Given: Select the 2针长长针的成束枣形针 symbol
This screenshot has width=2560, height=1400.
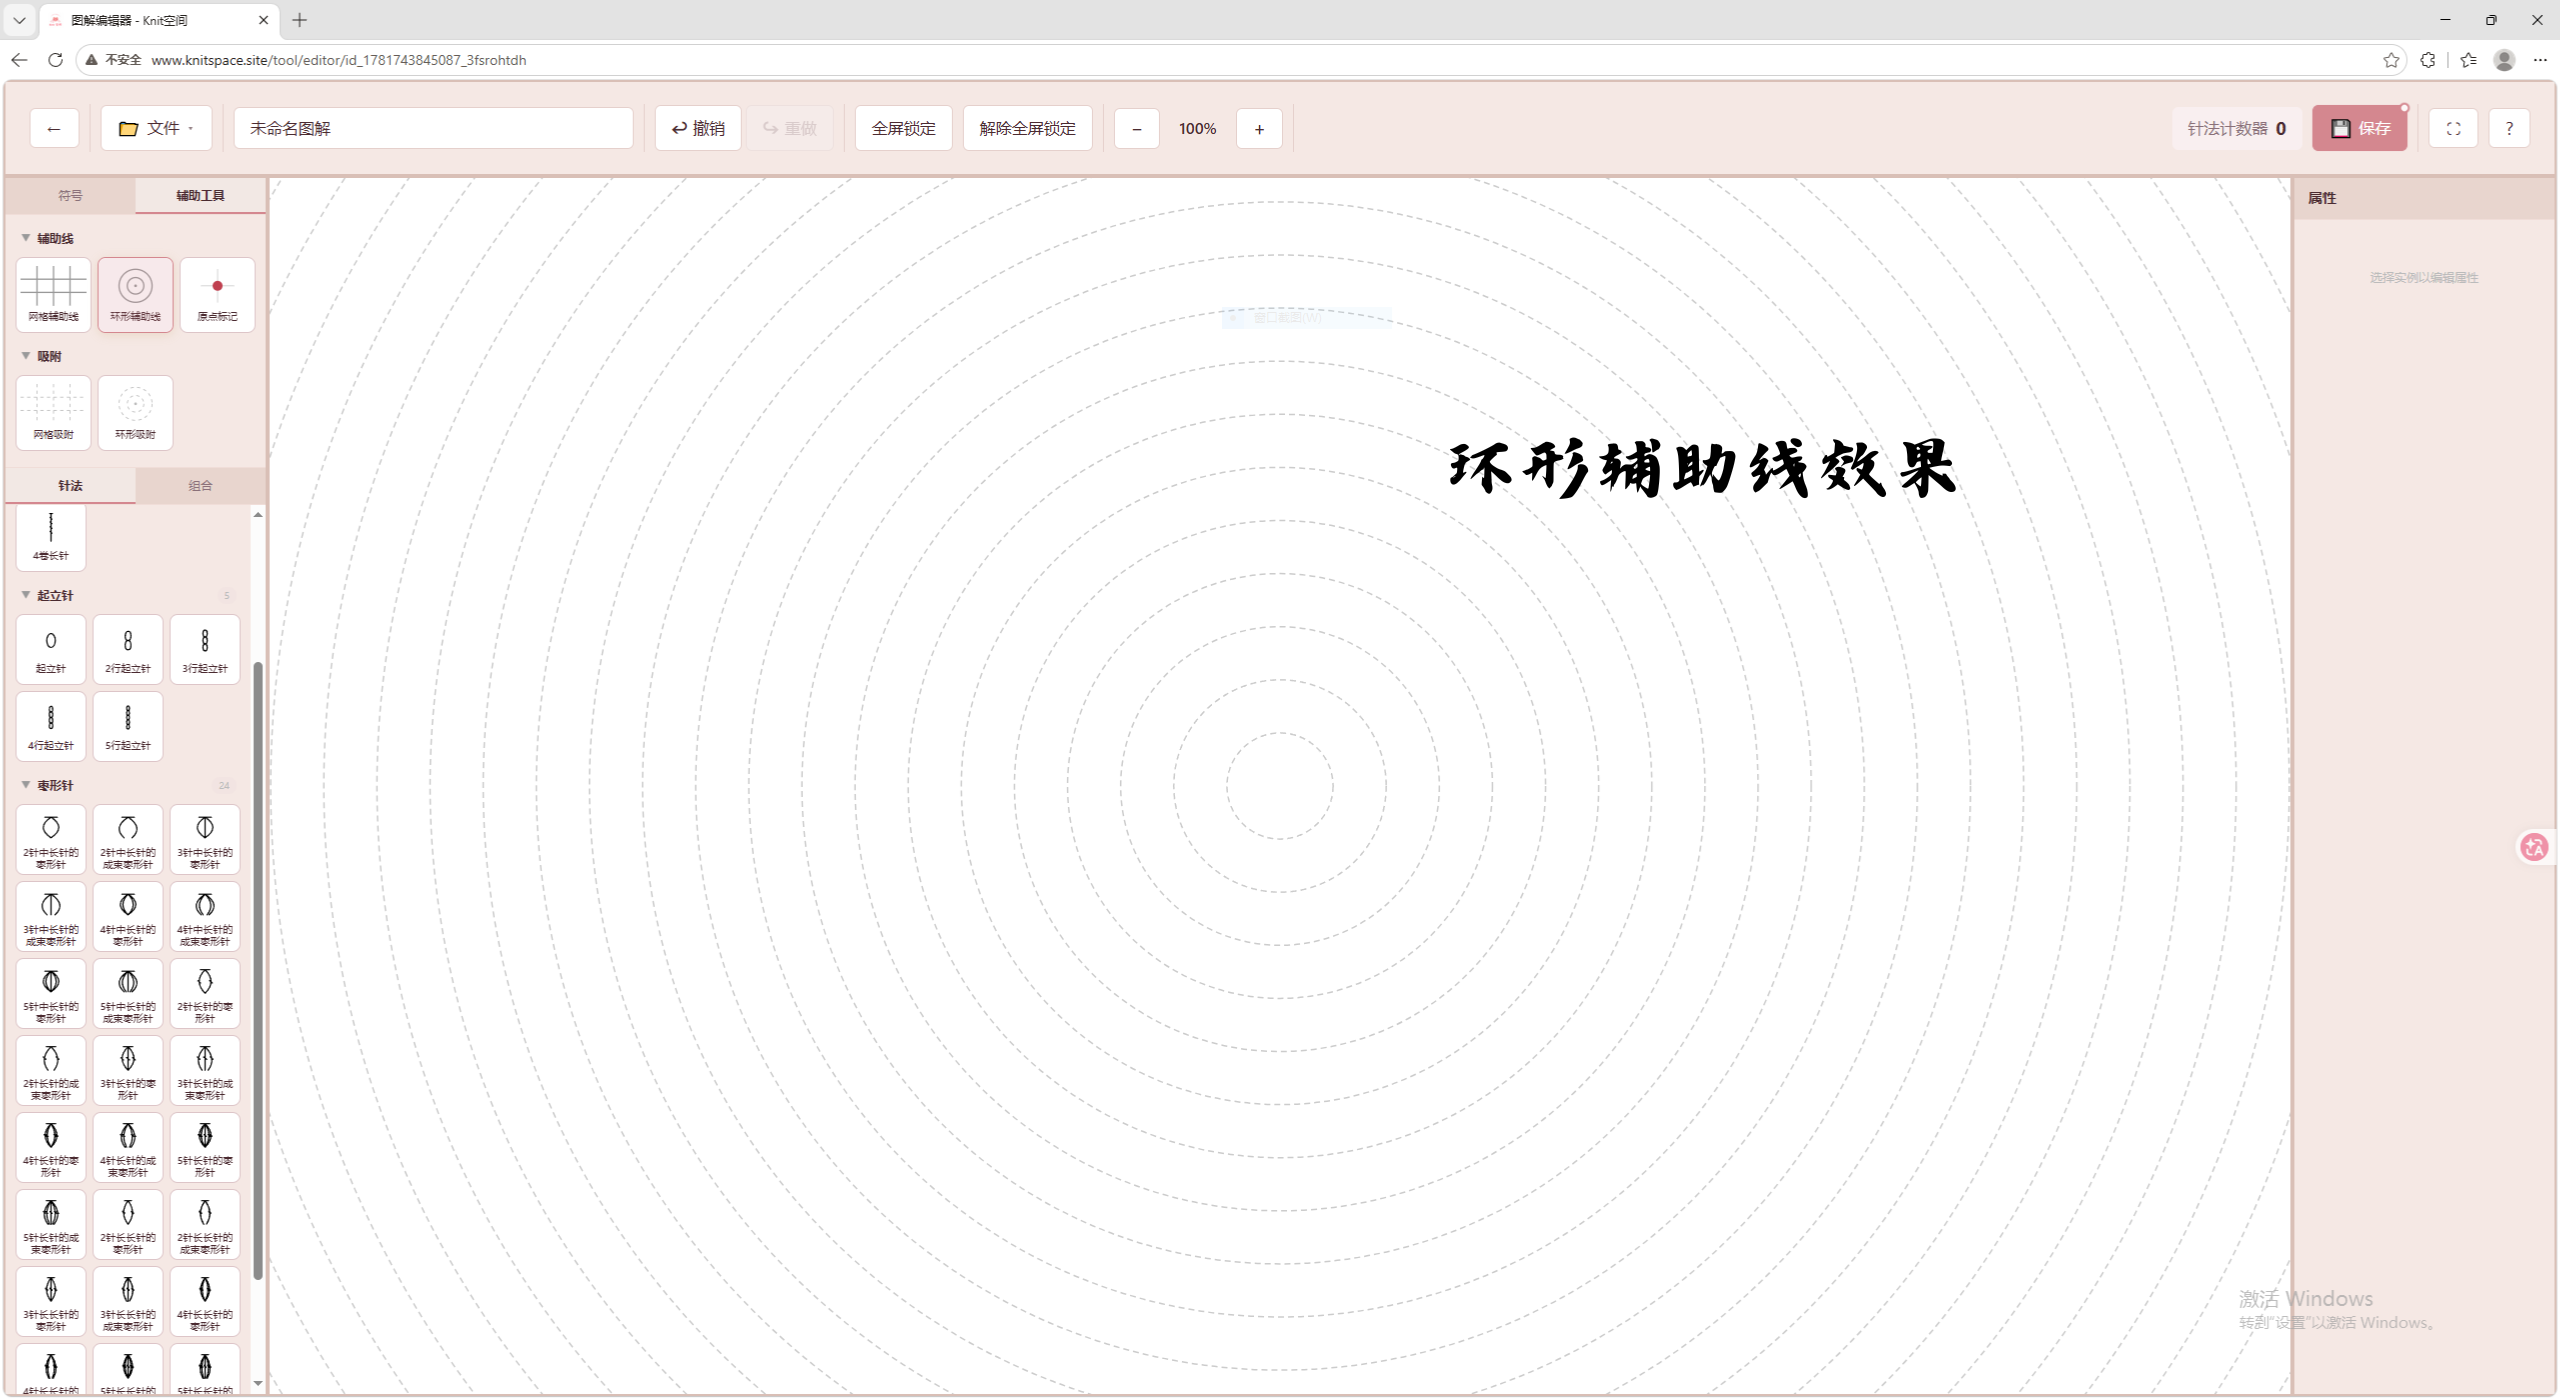Looking at the screenshot, I should tap(205, 1224).
